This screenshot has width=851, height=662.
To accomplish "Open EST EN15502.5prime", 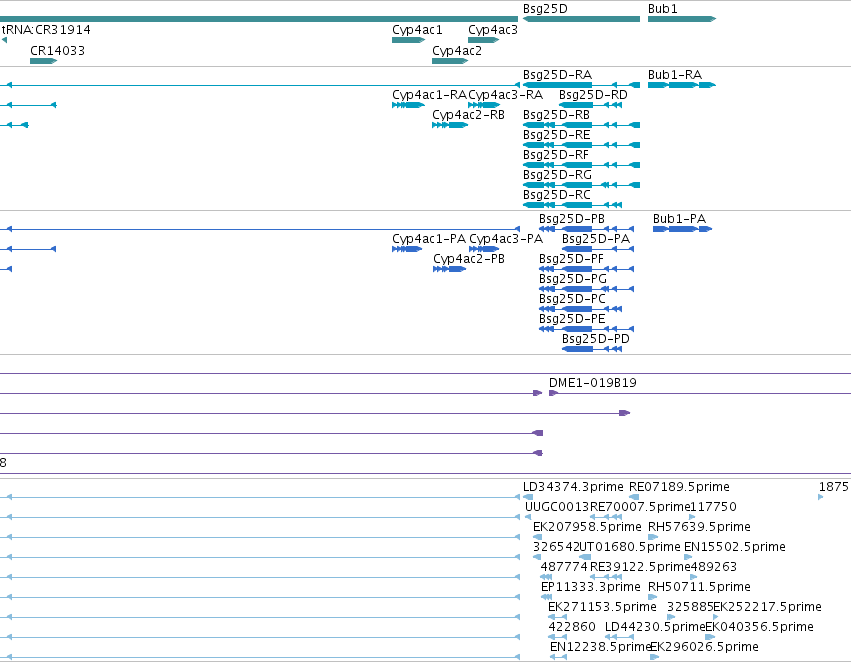I will pyautogui.click(x=688, y=557).
